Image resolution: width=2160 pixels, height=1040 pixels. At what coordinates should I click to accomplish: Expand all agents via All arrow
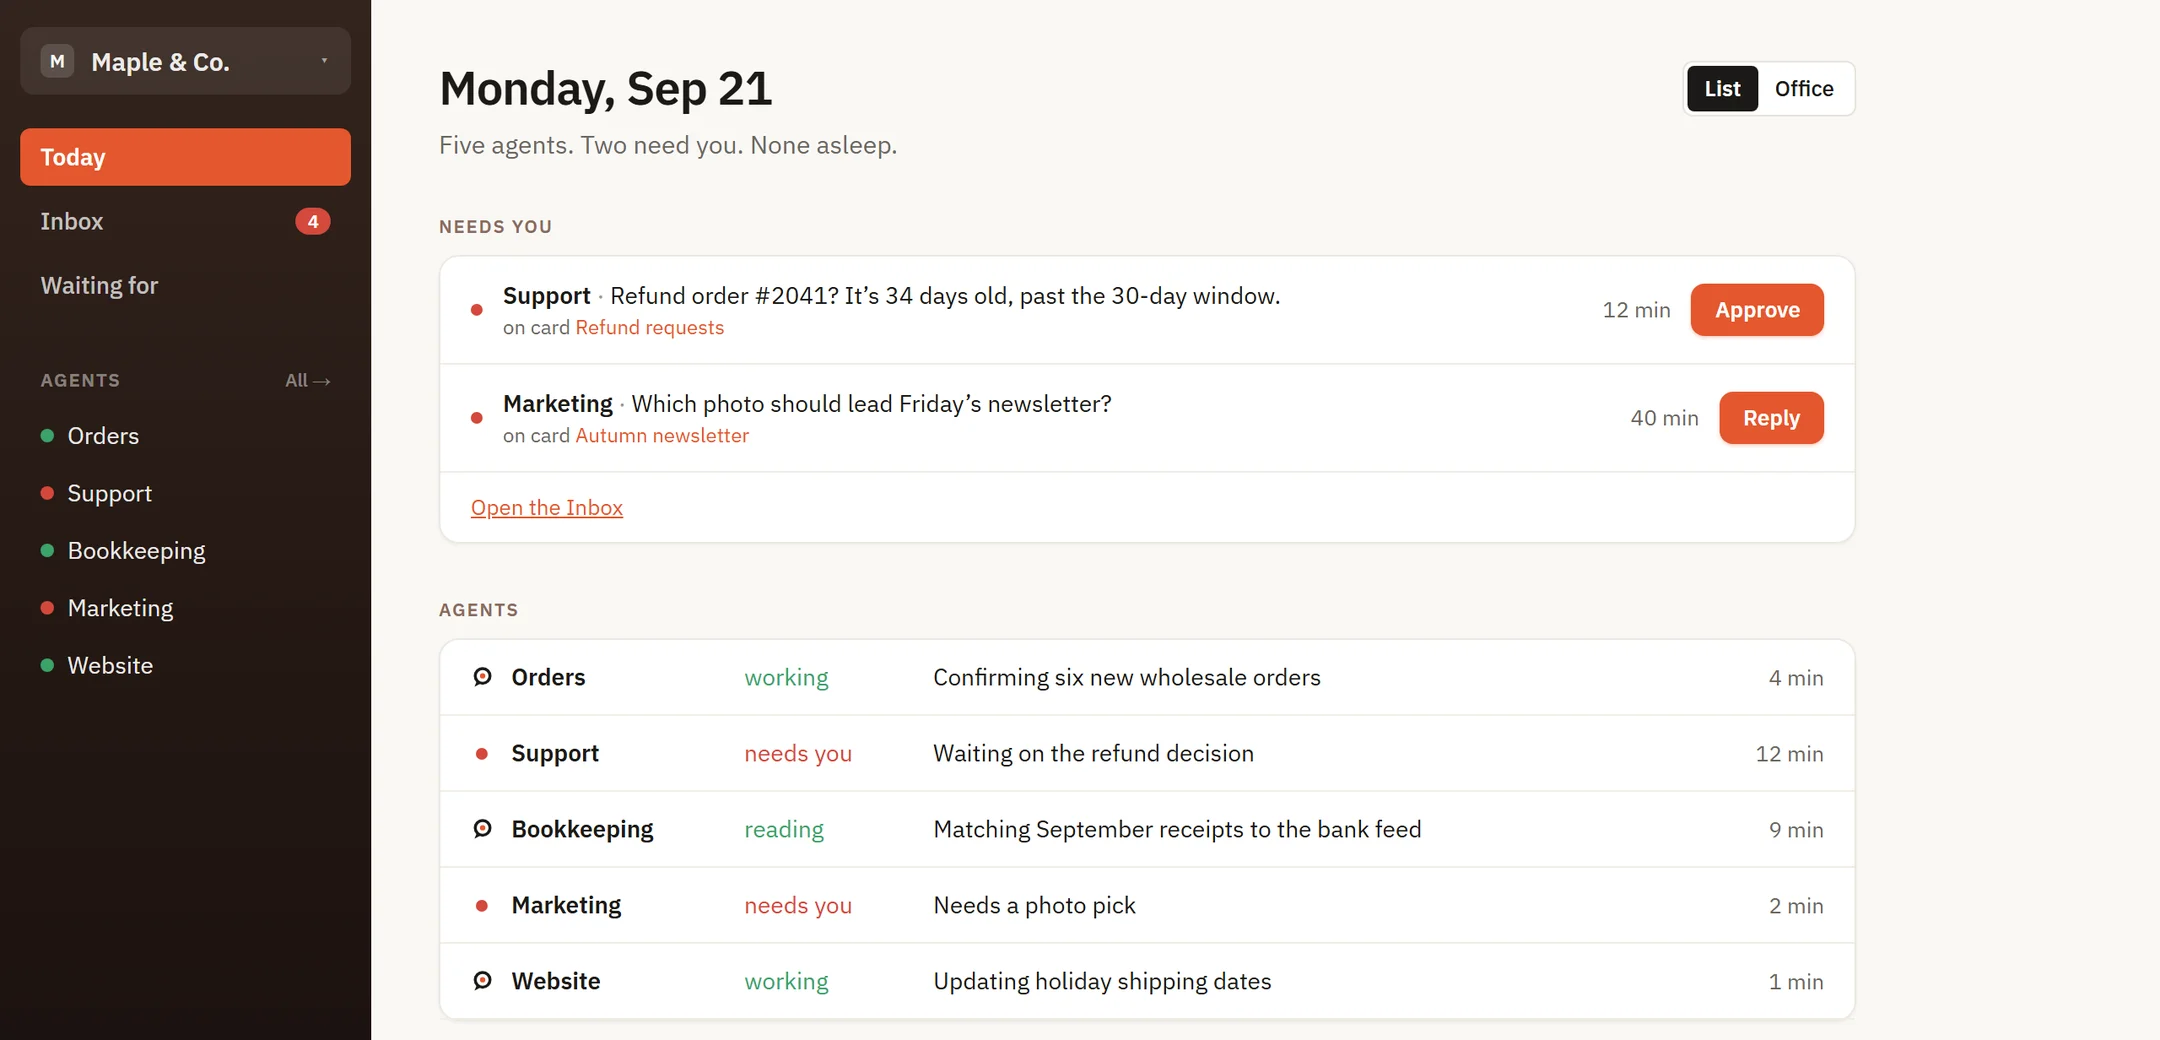[x=308, y=381]
